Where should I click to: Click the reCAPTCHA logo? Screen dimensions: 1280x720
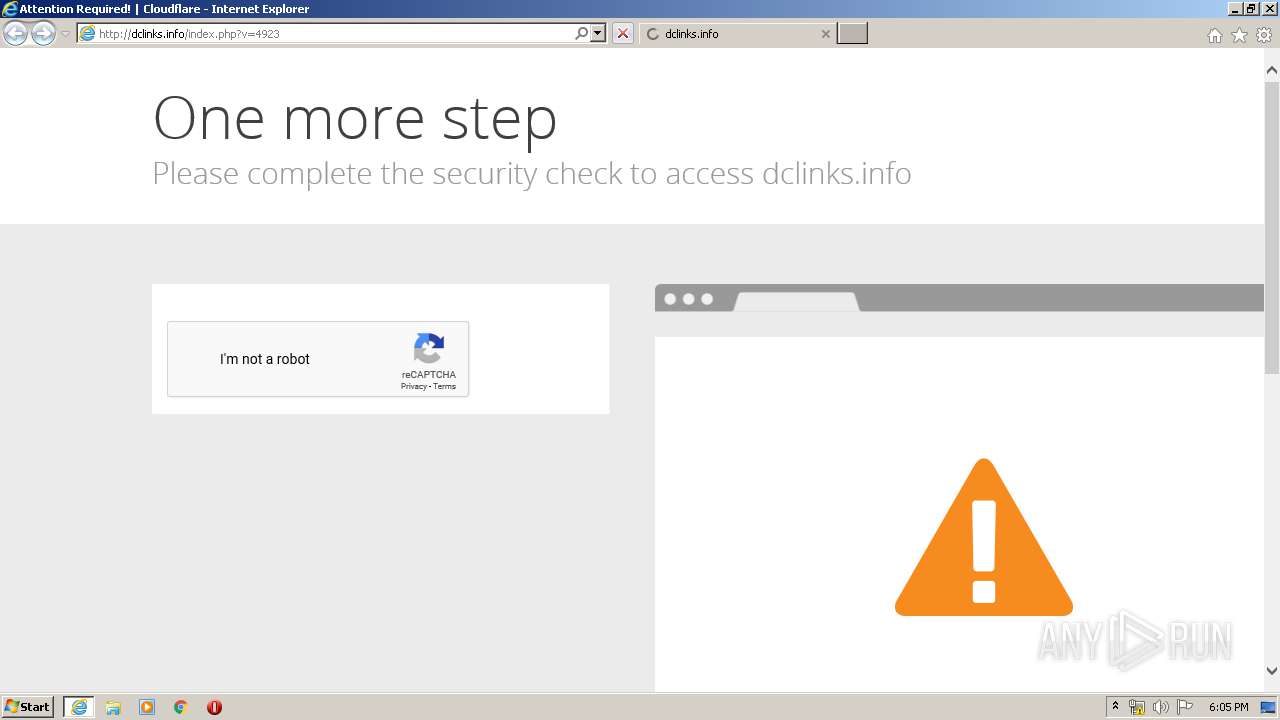428,349
